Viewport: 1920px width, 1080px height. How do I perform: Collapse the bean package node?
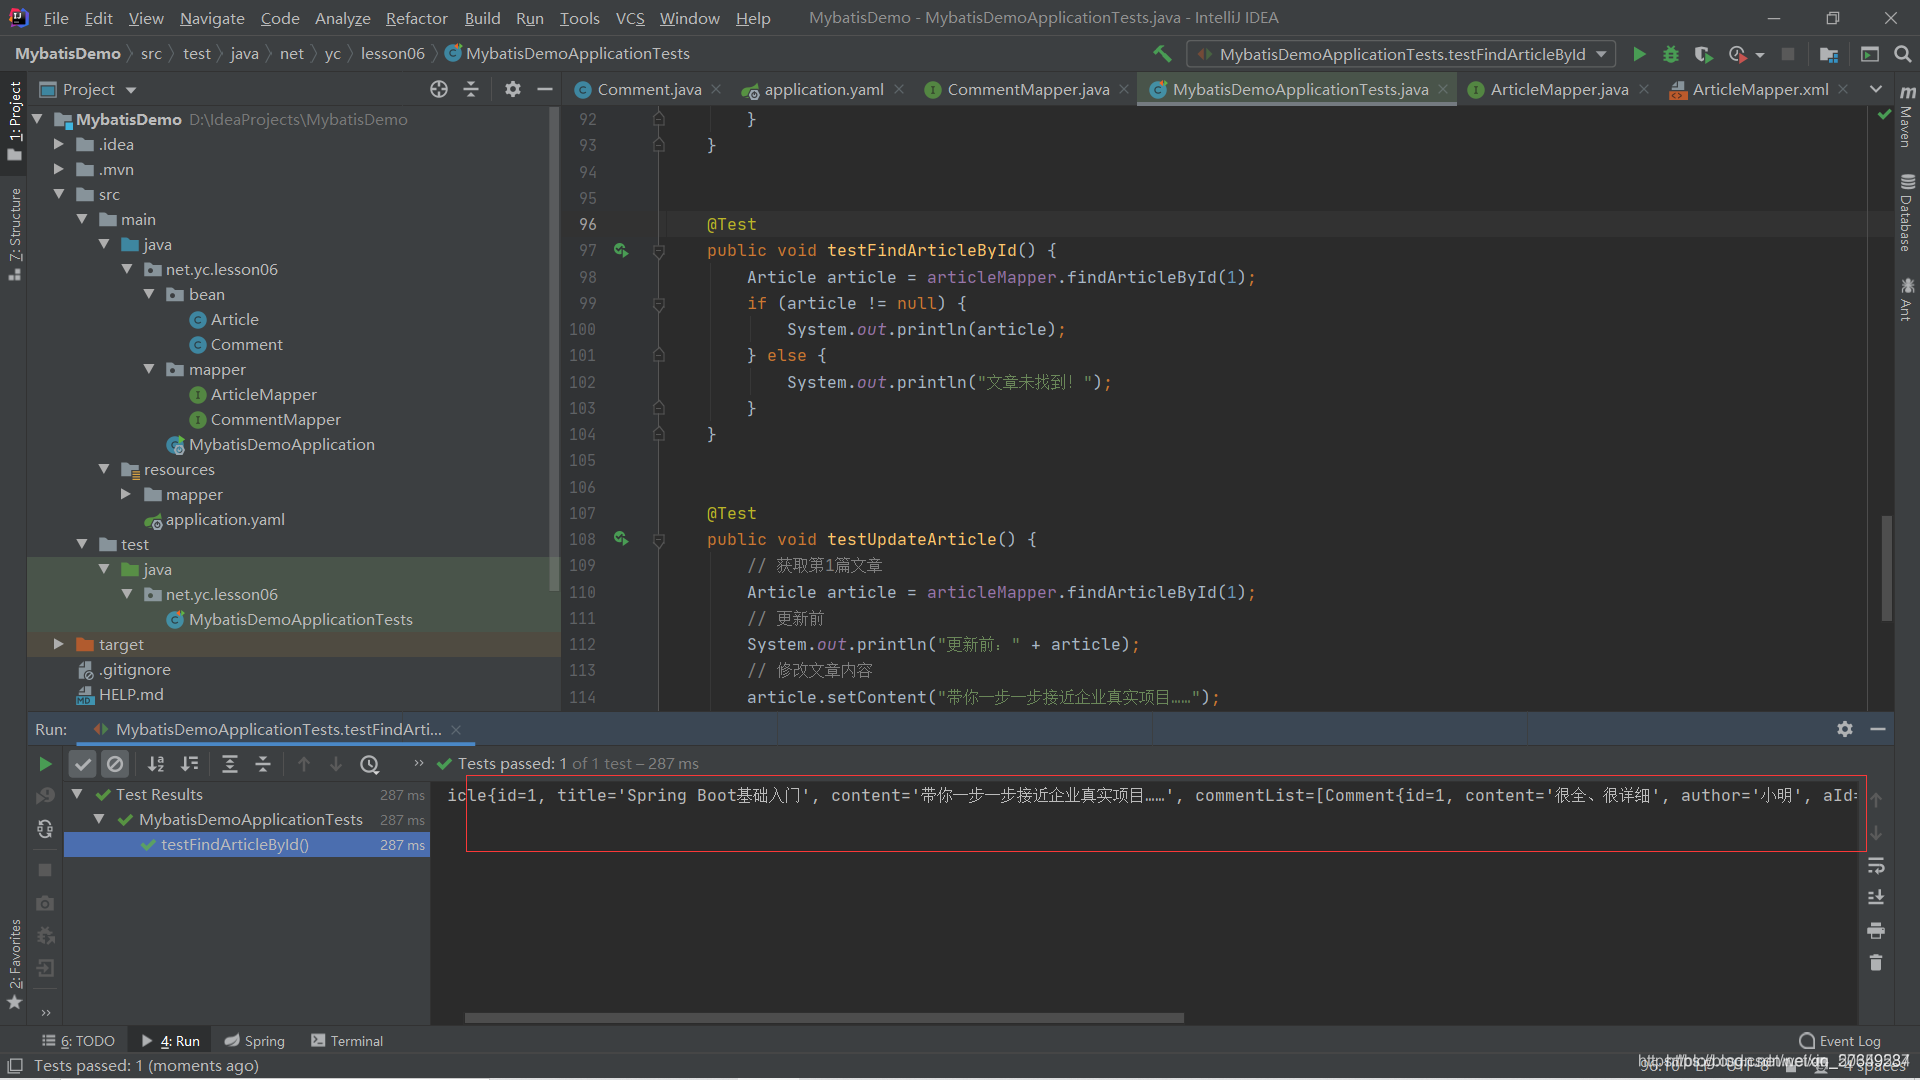click(x=149, y=294)
